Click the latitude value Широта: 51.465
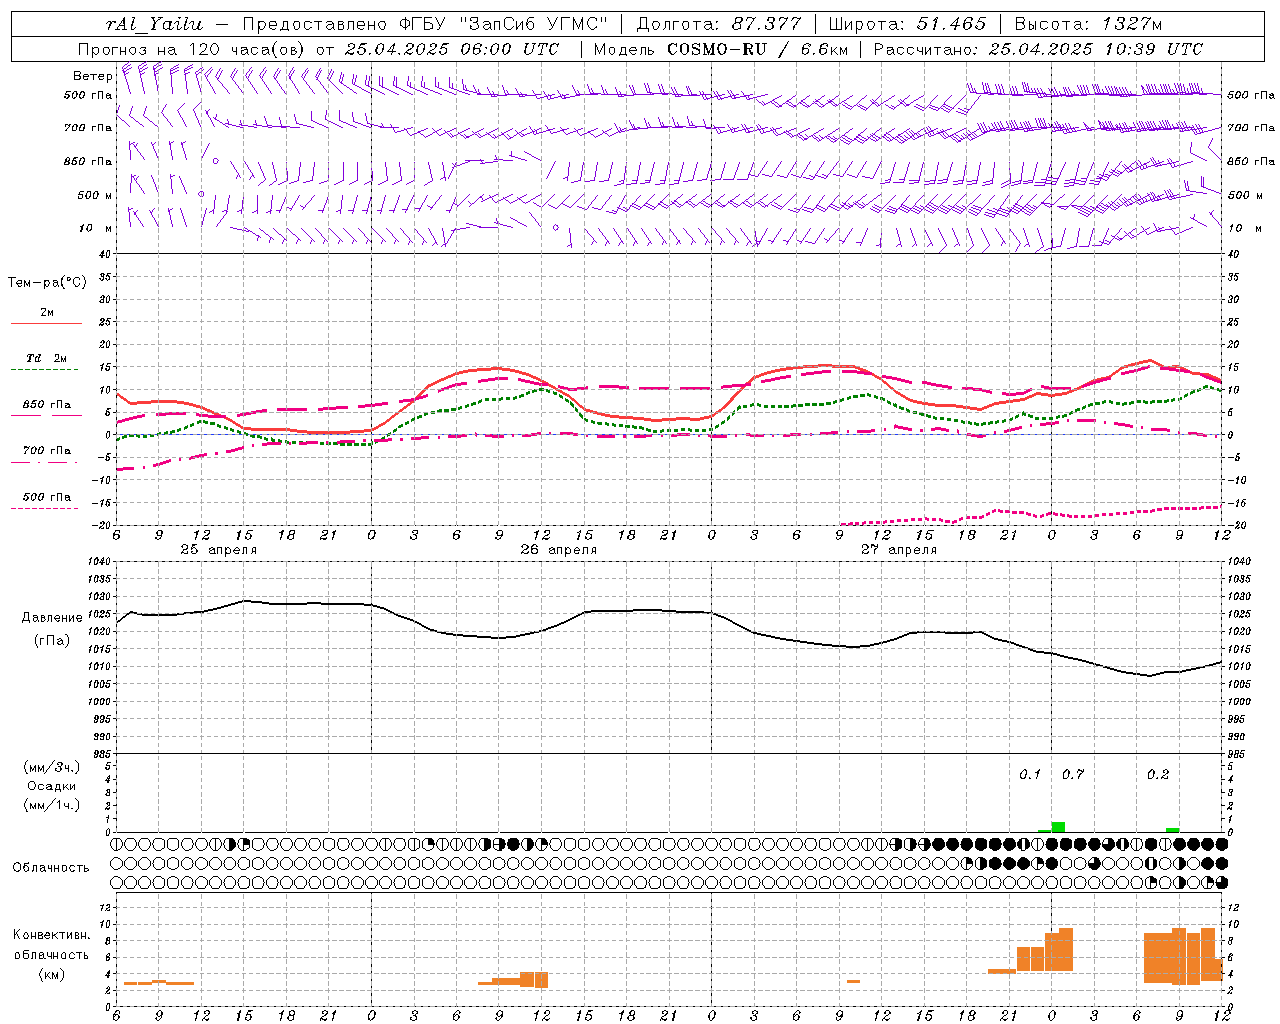 (x=907, y=24)
